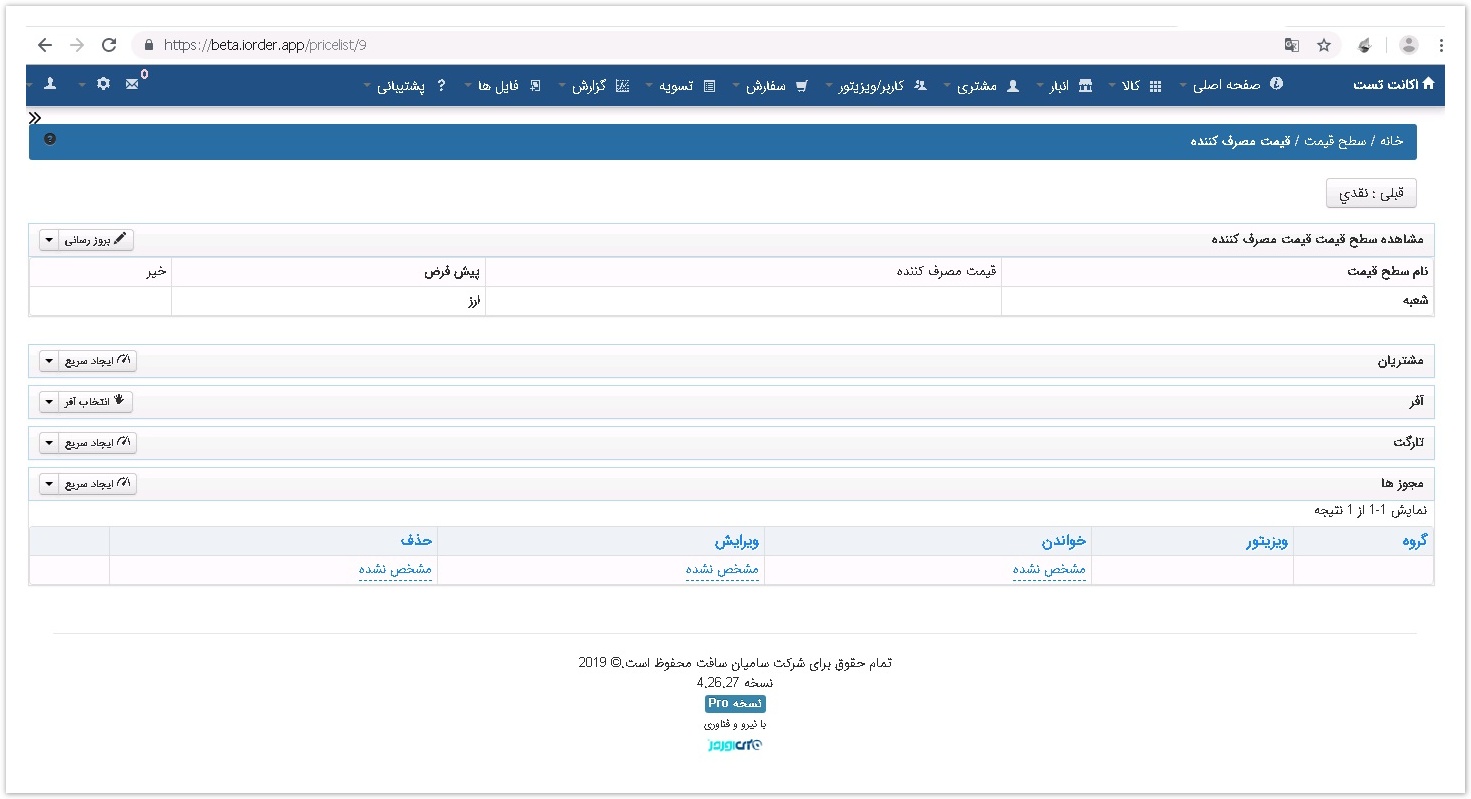The width and height of the screenshot is (1471, 799).
Task: Click ایجاد سریع button in مشتریان section
Action: tap(99, 361)
